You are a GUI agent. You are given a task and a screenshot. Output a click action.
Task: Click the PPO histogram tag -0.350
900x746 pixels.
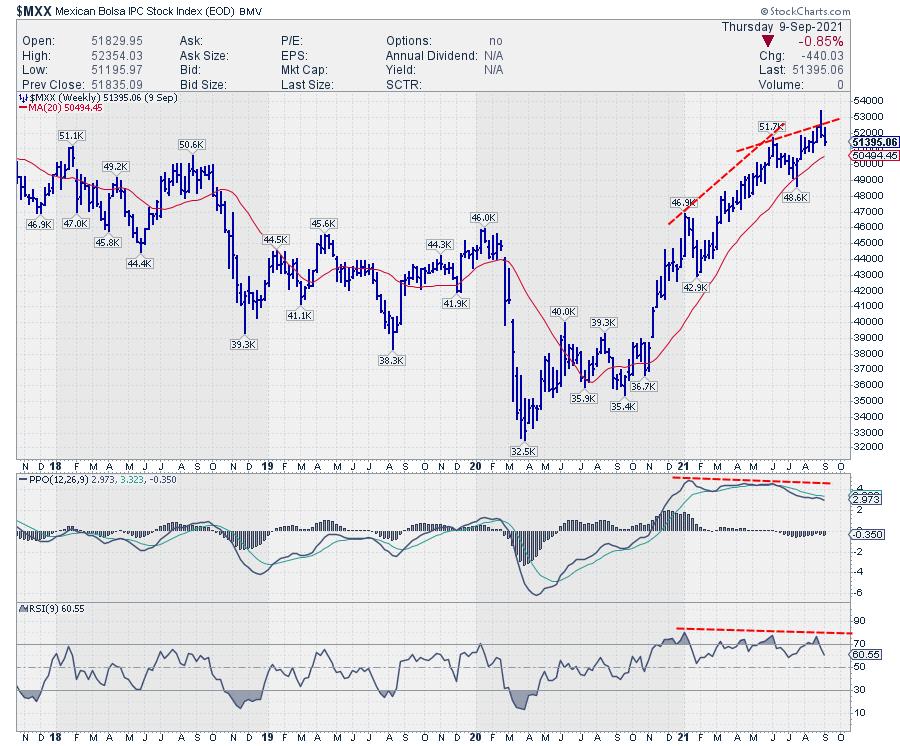tap(866, 534)
